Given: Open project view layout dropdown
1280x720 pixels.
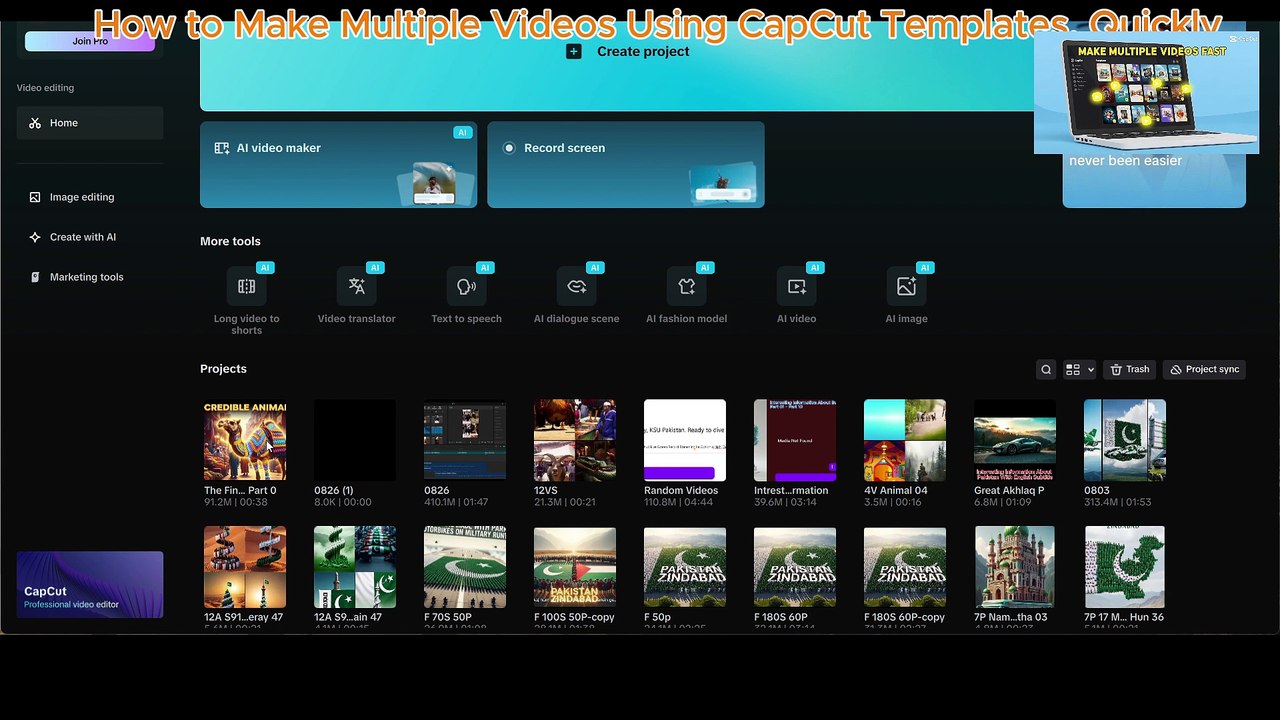Looking at the screenshot, I should 1079,369.
